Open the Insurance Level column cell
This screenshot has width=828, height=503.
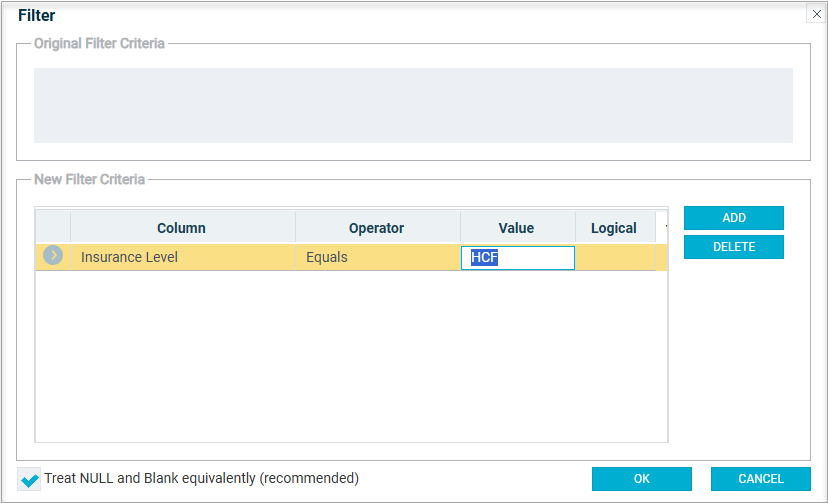tap(183, 257)
